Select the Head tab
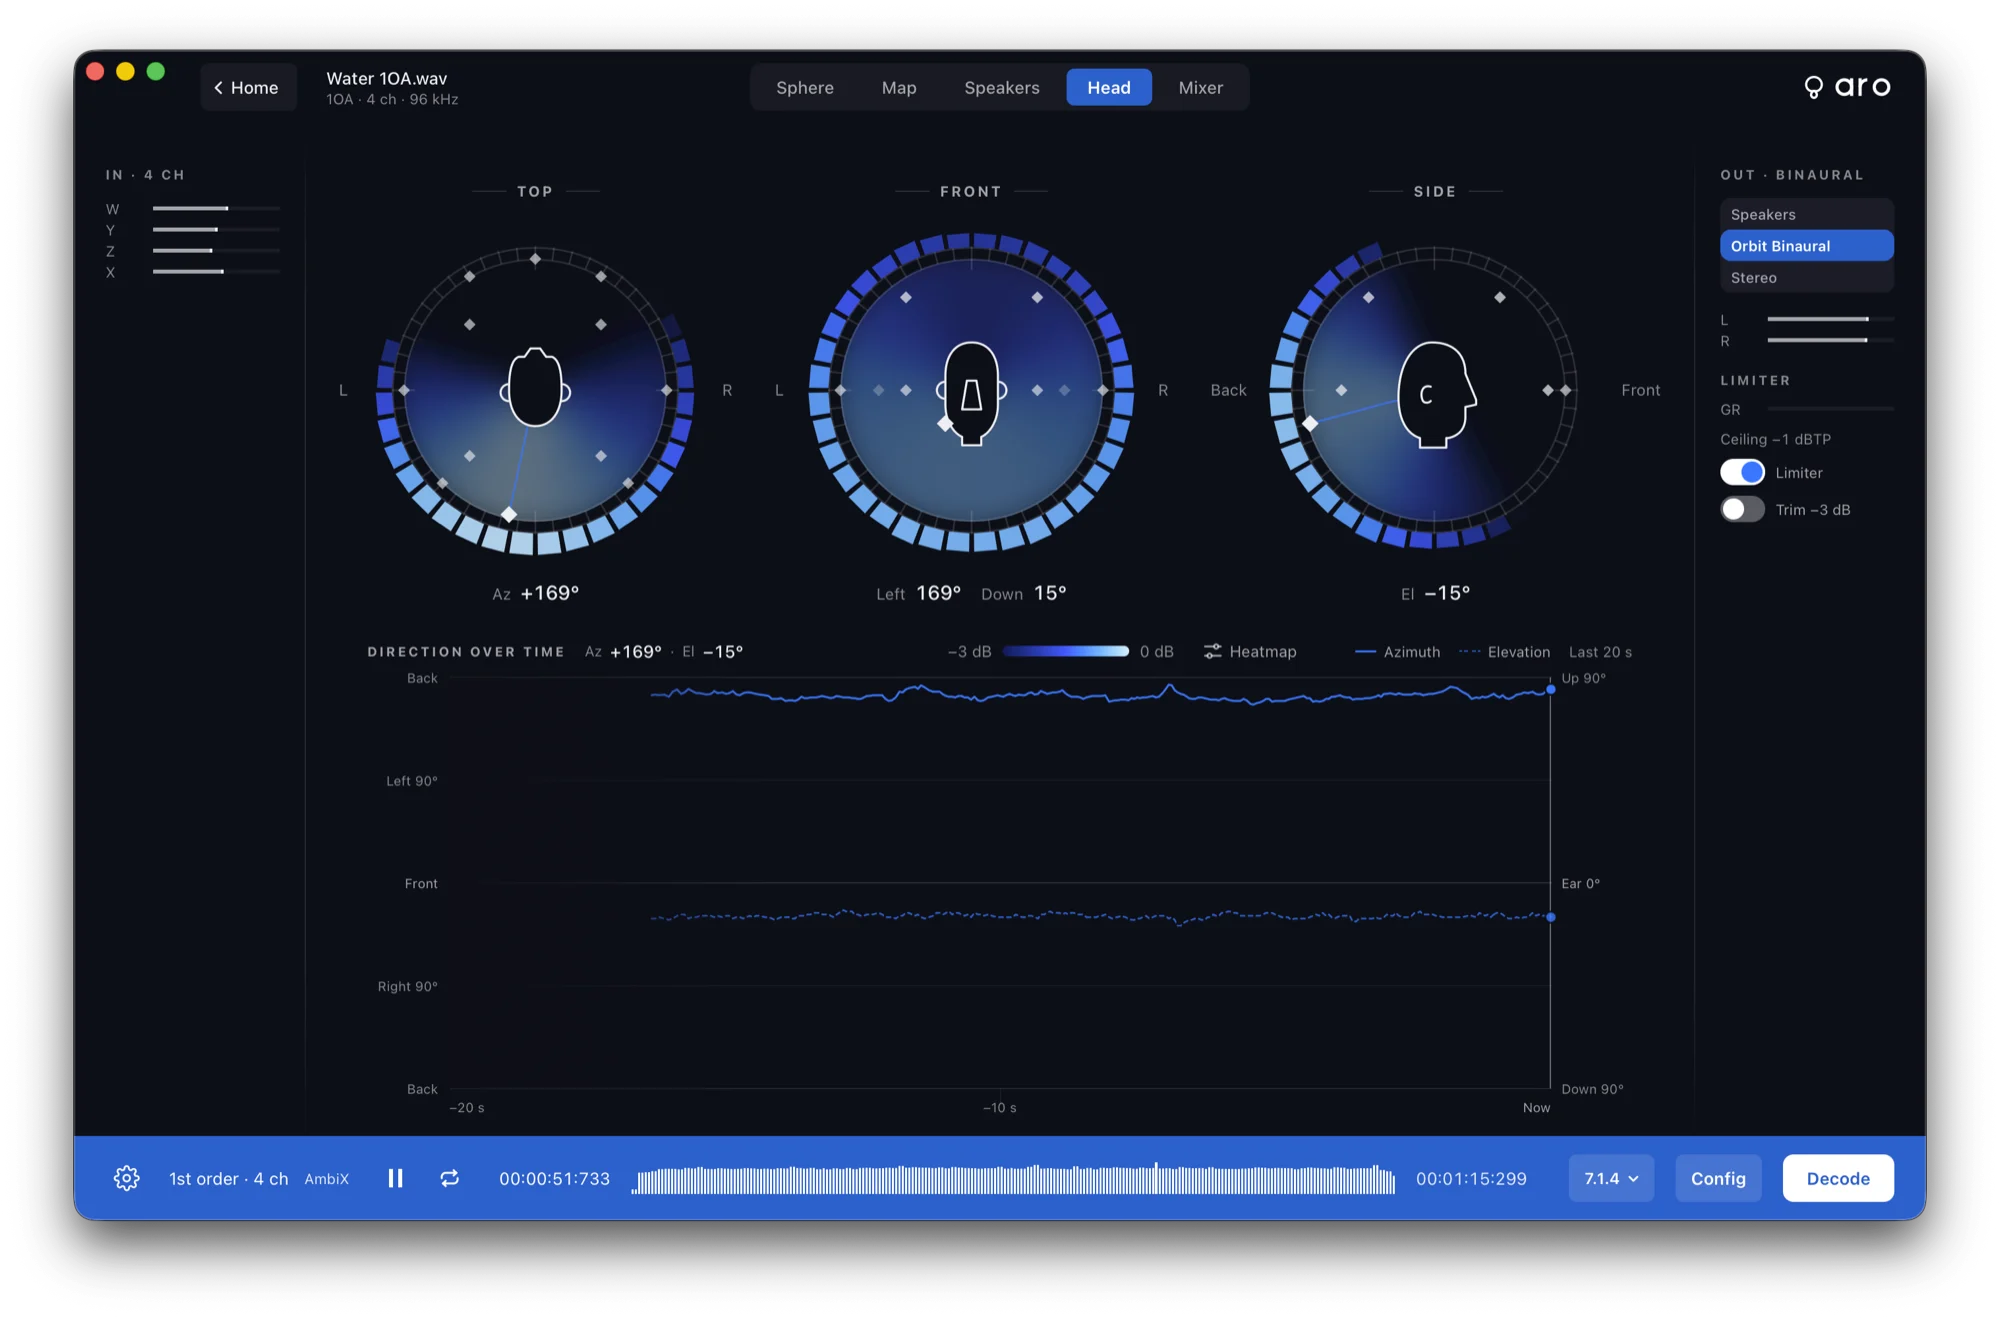 1109,87
